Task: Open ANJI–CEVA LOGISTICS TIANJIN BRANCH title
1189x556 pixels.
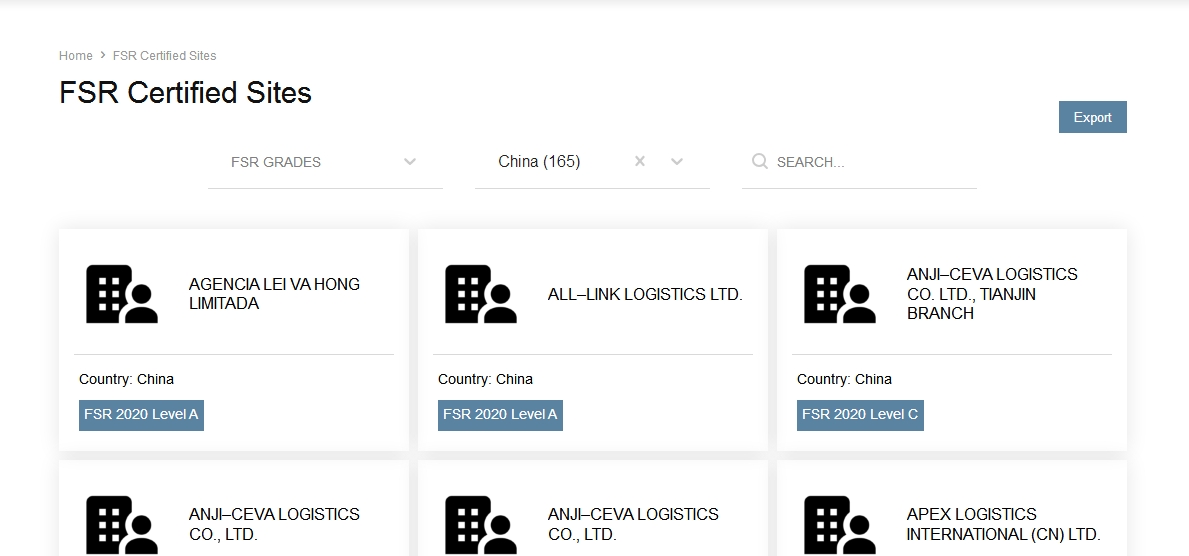Action: click(992, 294)
